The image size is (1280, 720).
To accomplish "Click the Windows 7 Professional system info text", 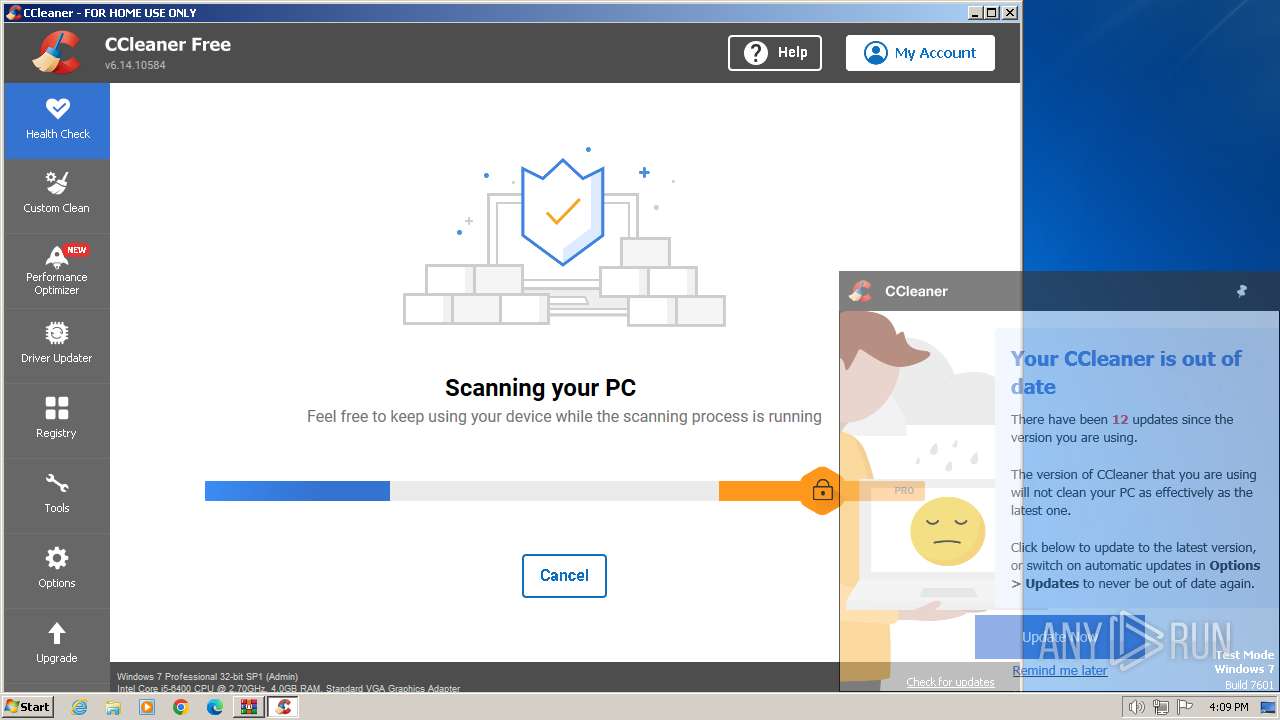I will (x=207, y=677).
